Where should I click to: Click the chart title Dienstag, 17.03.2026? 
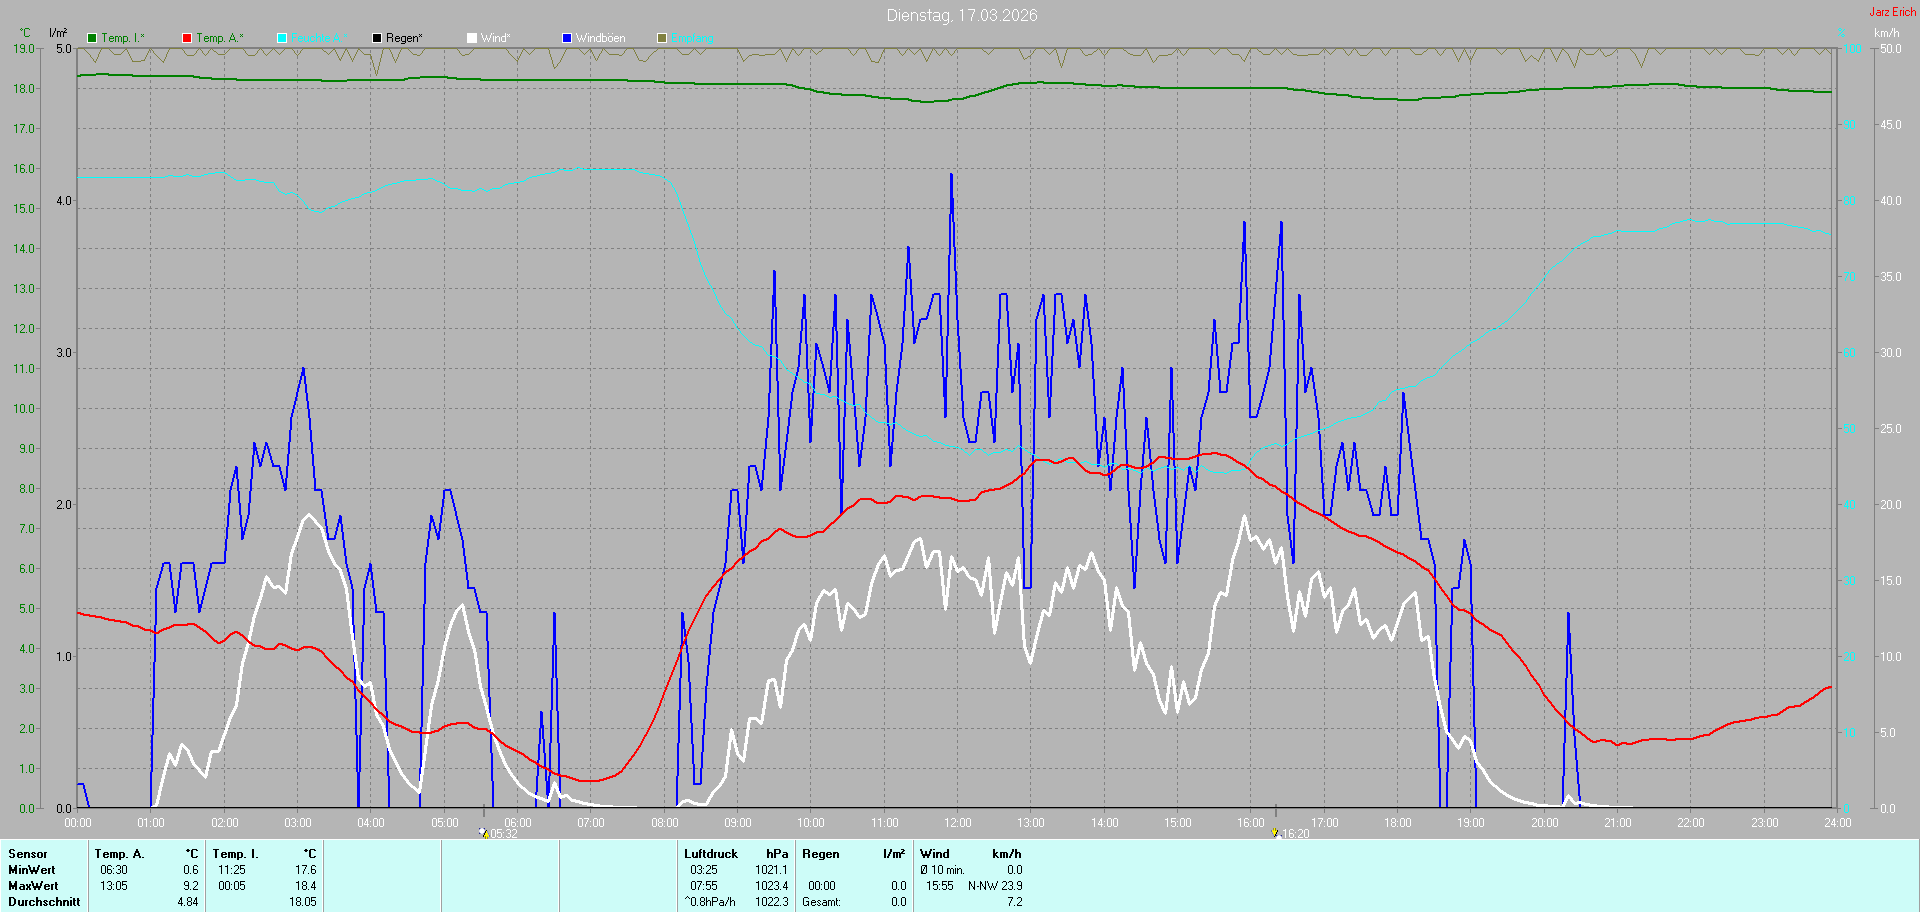pyautogui.click(x=962, y=15)
